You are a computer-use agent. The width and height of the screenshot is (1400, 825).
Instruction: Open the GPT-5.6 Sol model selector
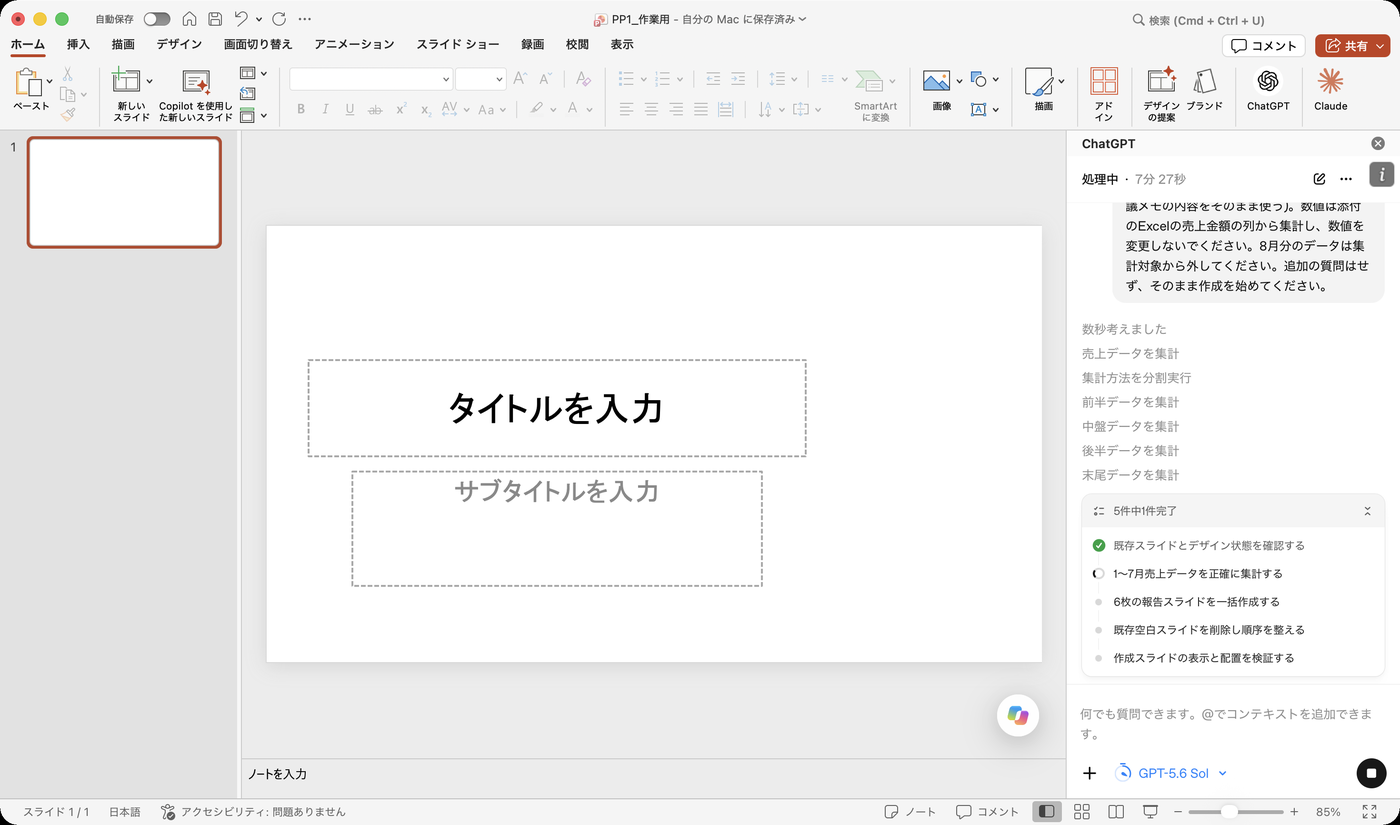1171,773
